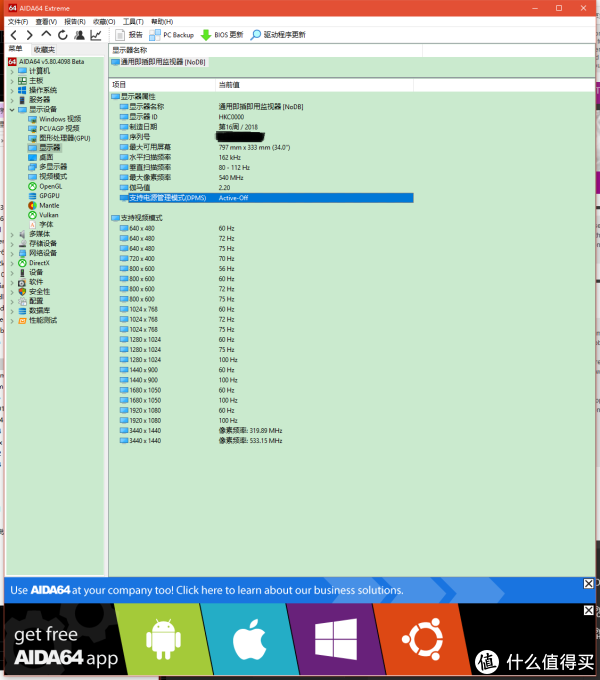Expand the 存储设备 tree node
Screen dimensions: 600x680
click(12, 244)
